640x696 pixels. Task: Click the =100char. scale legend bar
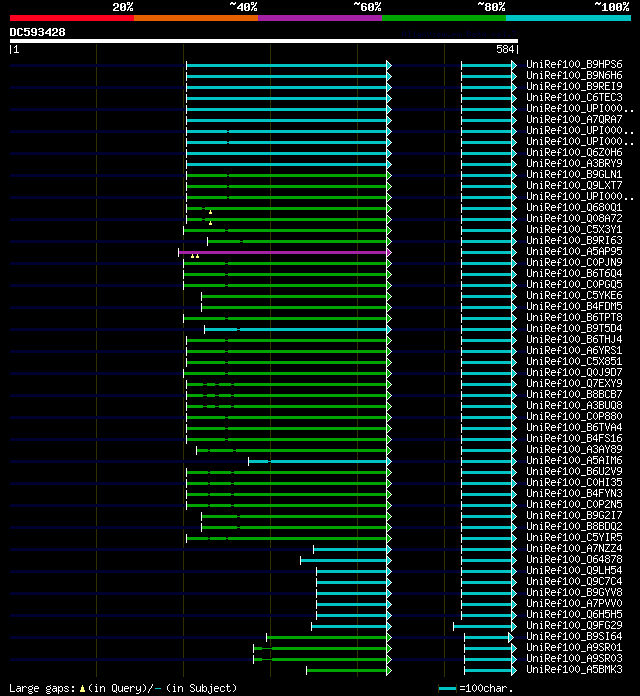click(x=447, y=688)
